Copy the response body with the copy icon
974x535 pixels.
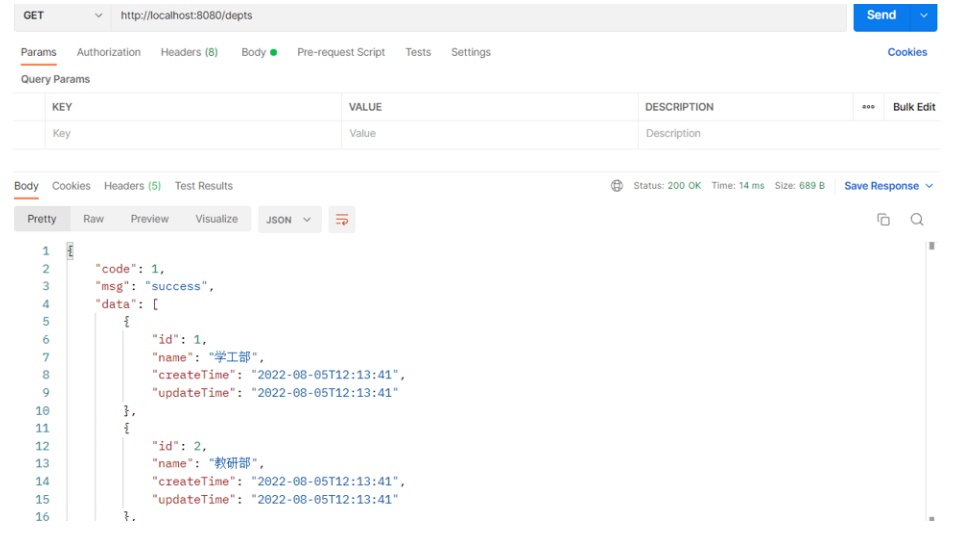click(883, 219)
